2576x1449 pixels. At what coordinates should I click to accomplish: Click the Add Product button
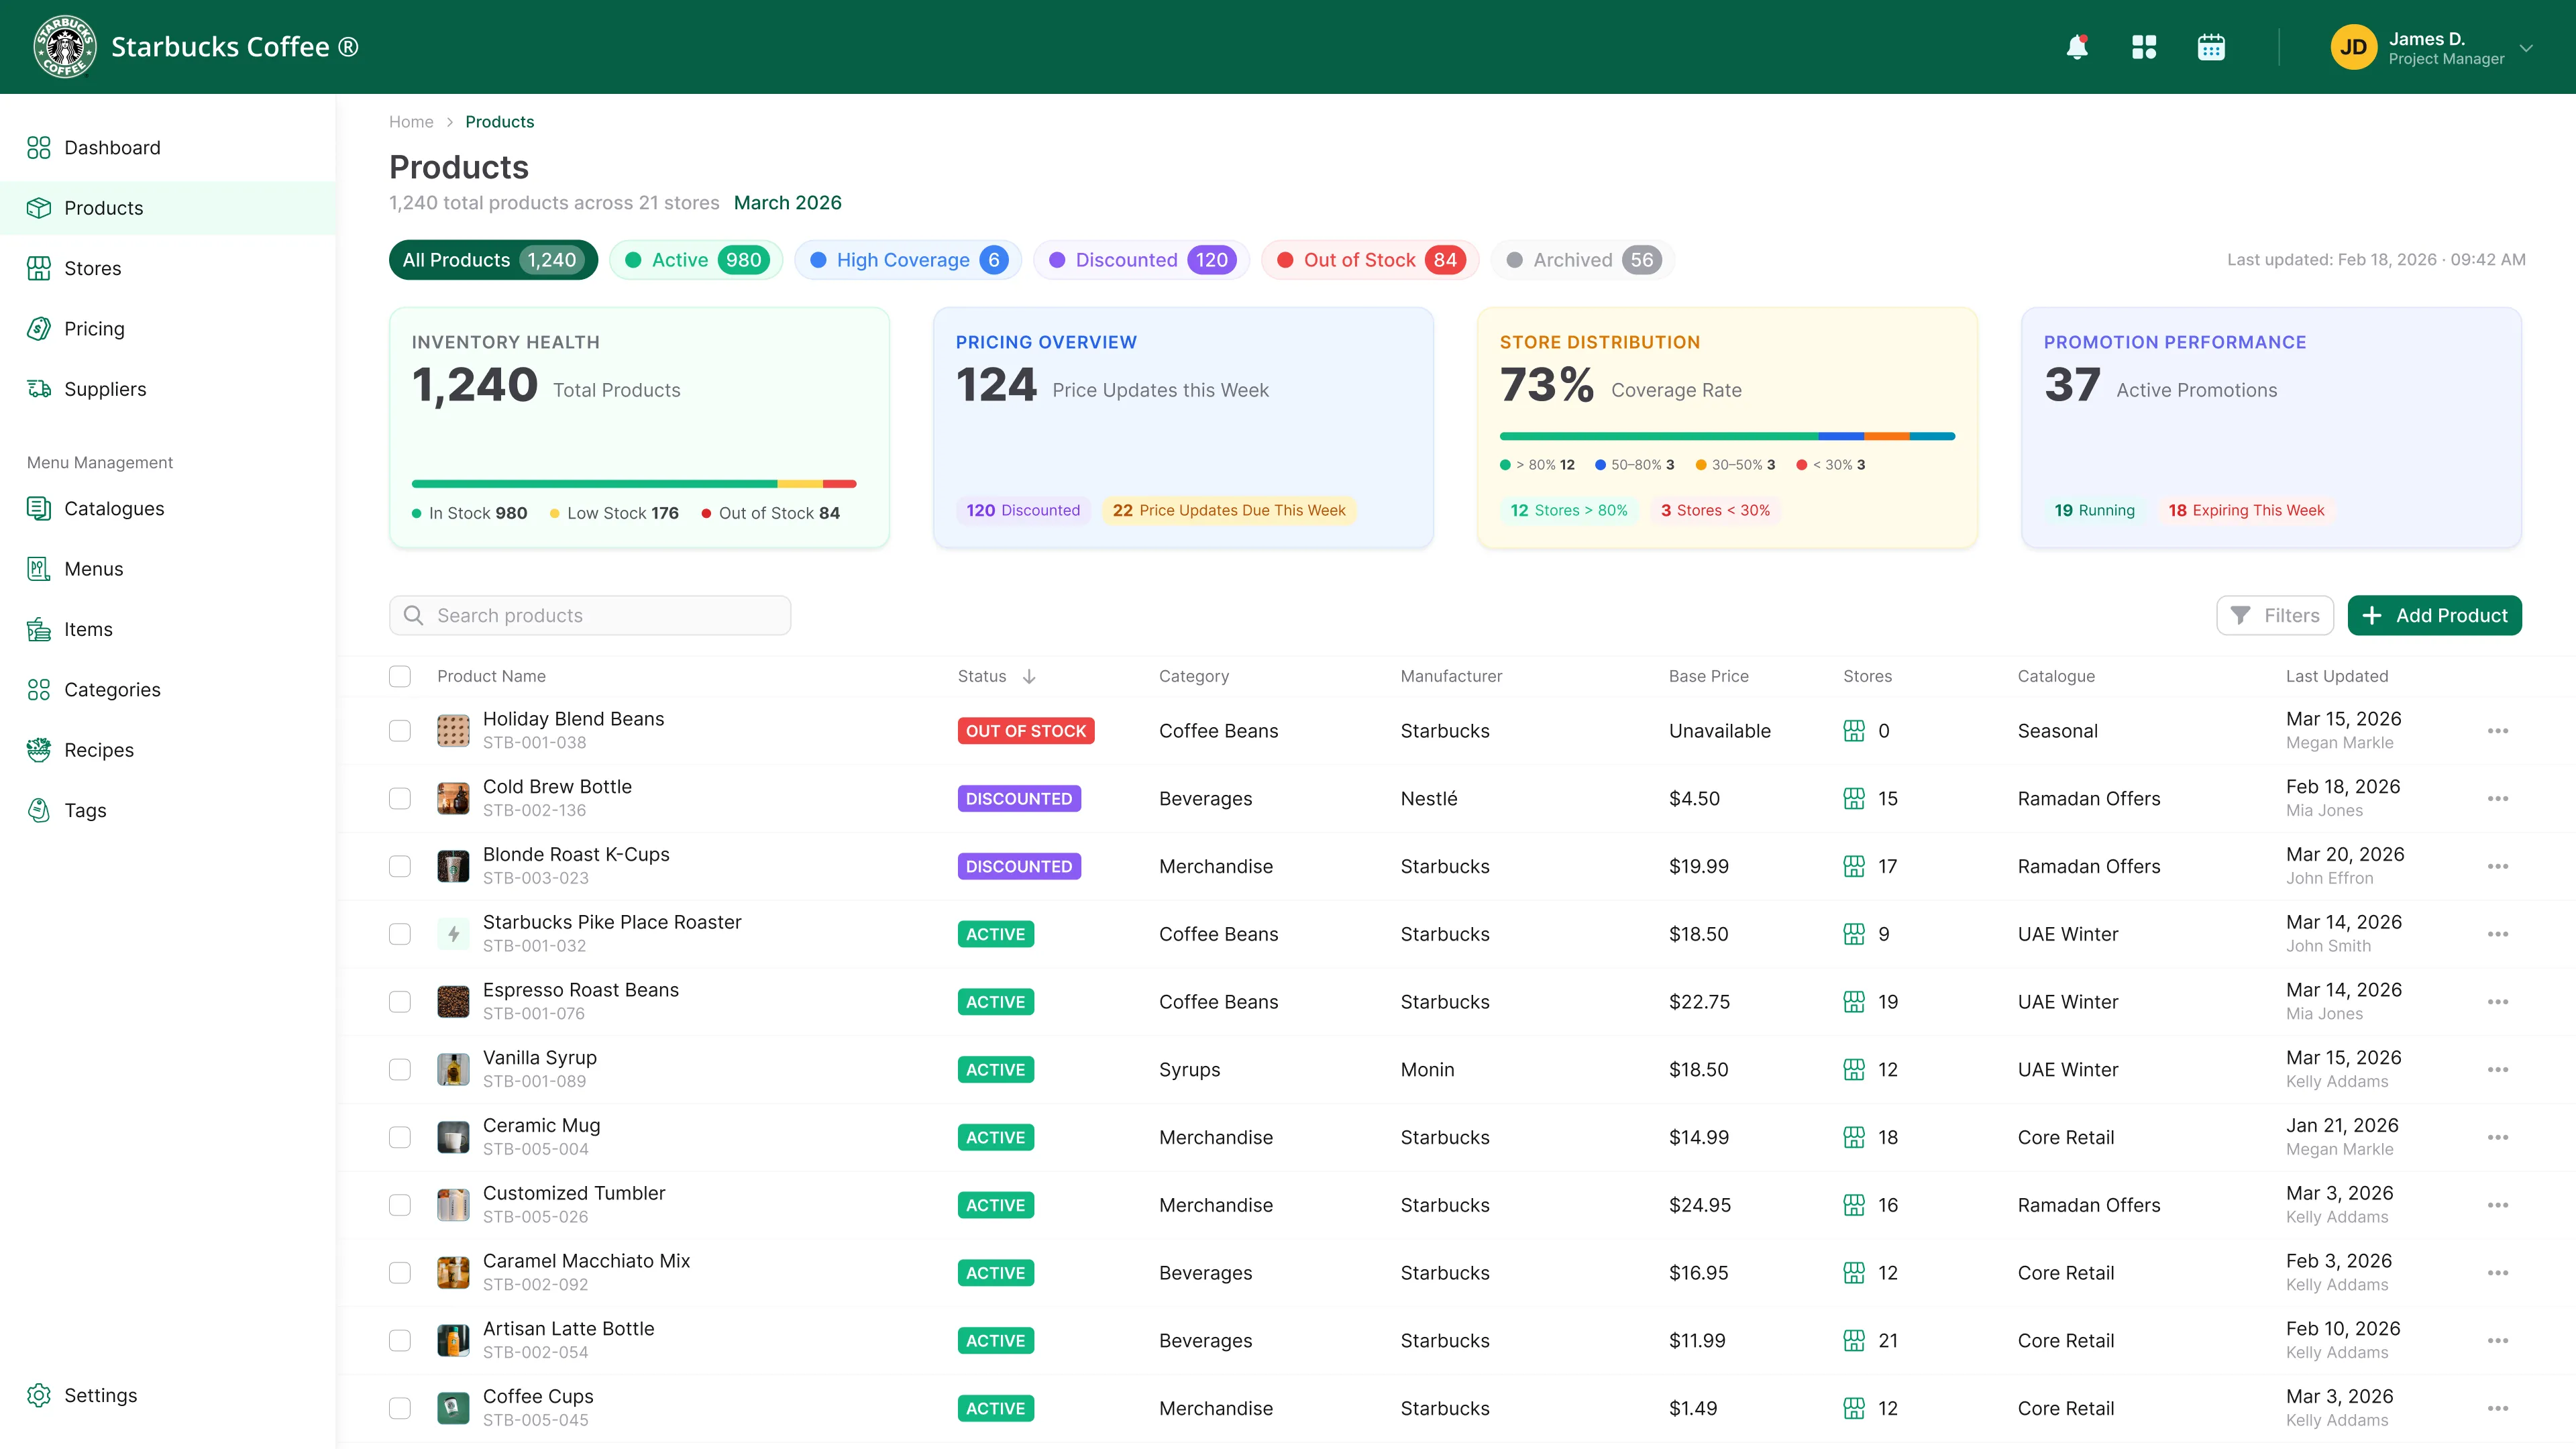(x=2434, y=616)
